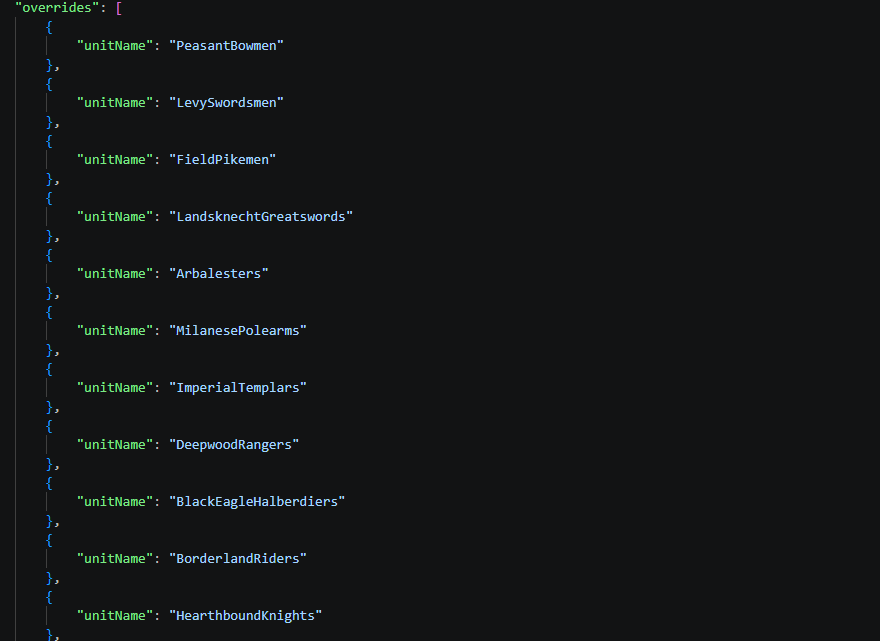Click the "HearthboundKnights" string value
Image resolution: width=880 pixels, height=641 pixels.
click(x=245, y=615)
